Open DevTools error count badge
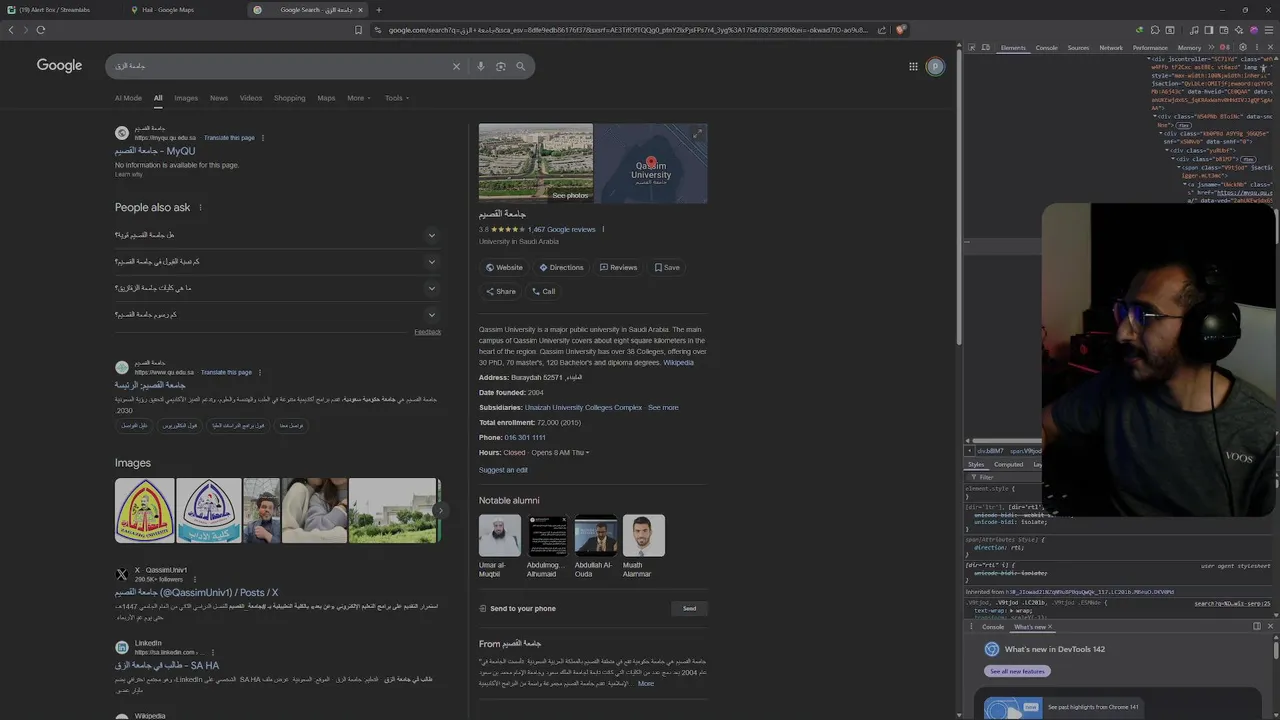This screenshot has width=1280, height=720. tap(1227, 48)
